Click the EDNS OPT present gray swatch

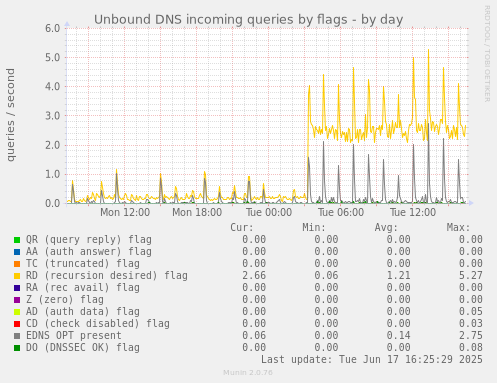(17, 336)
